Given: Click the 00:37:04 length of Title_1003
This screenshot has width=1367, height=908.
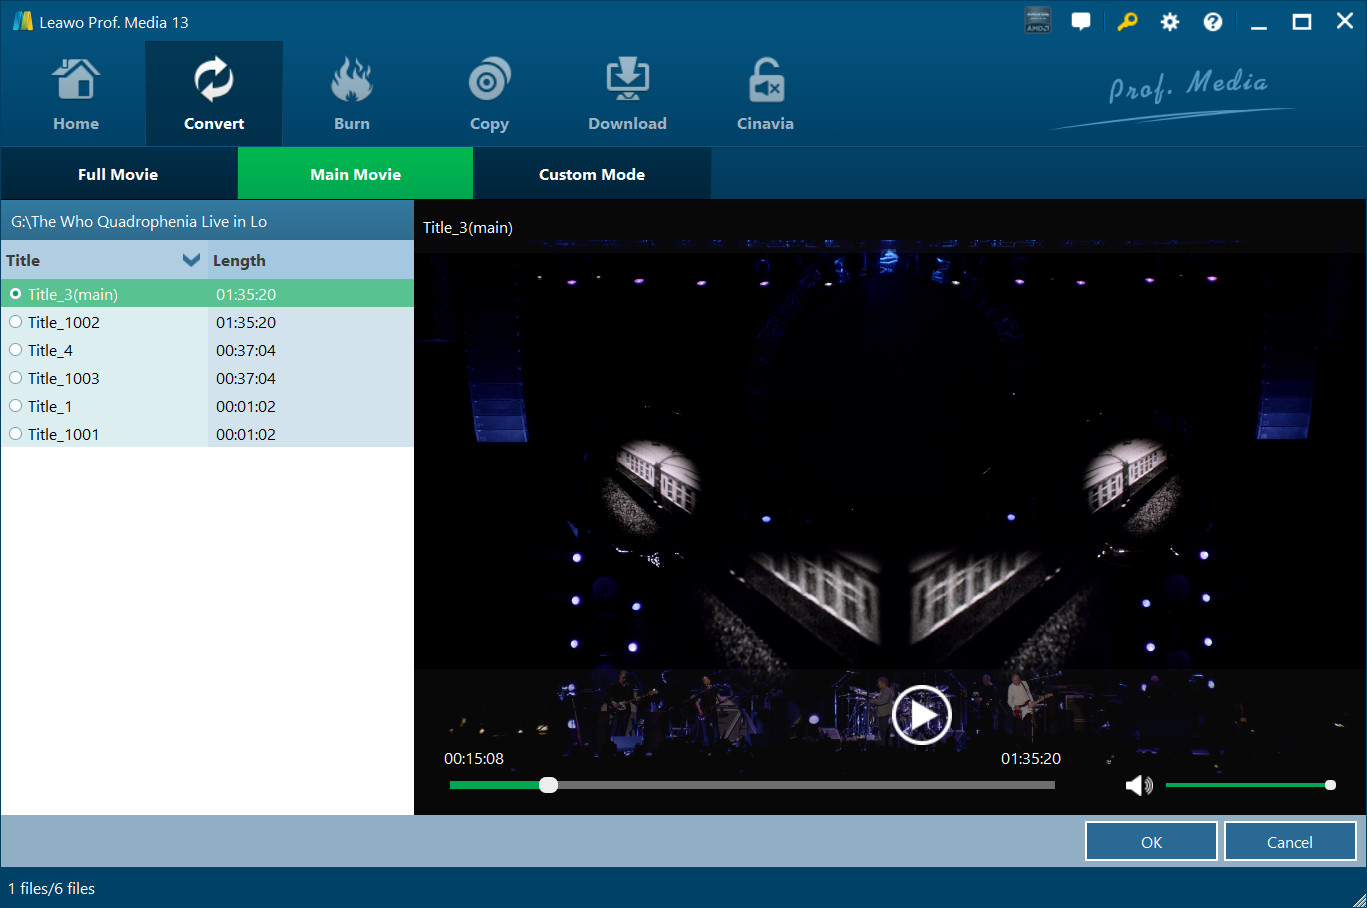Looking at the screenshot, I should (x=246, y=378).
